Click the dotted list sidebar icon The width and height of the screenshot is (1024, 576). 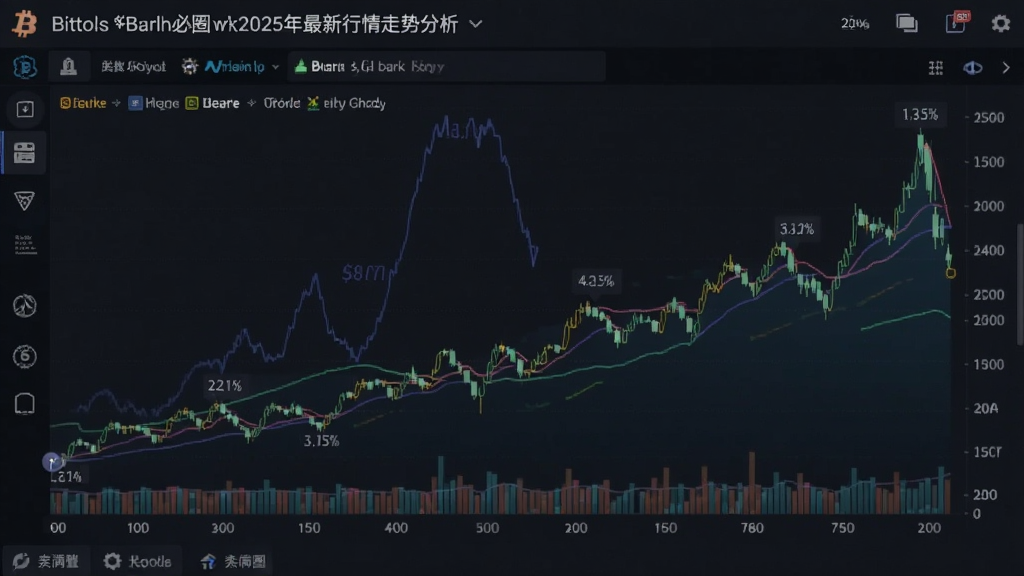point(25,244)
